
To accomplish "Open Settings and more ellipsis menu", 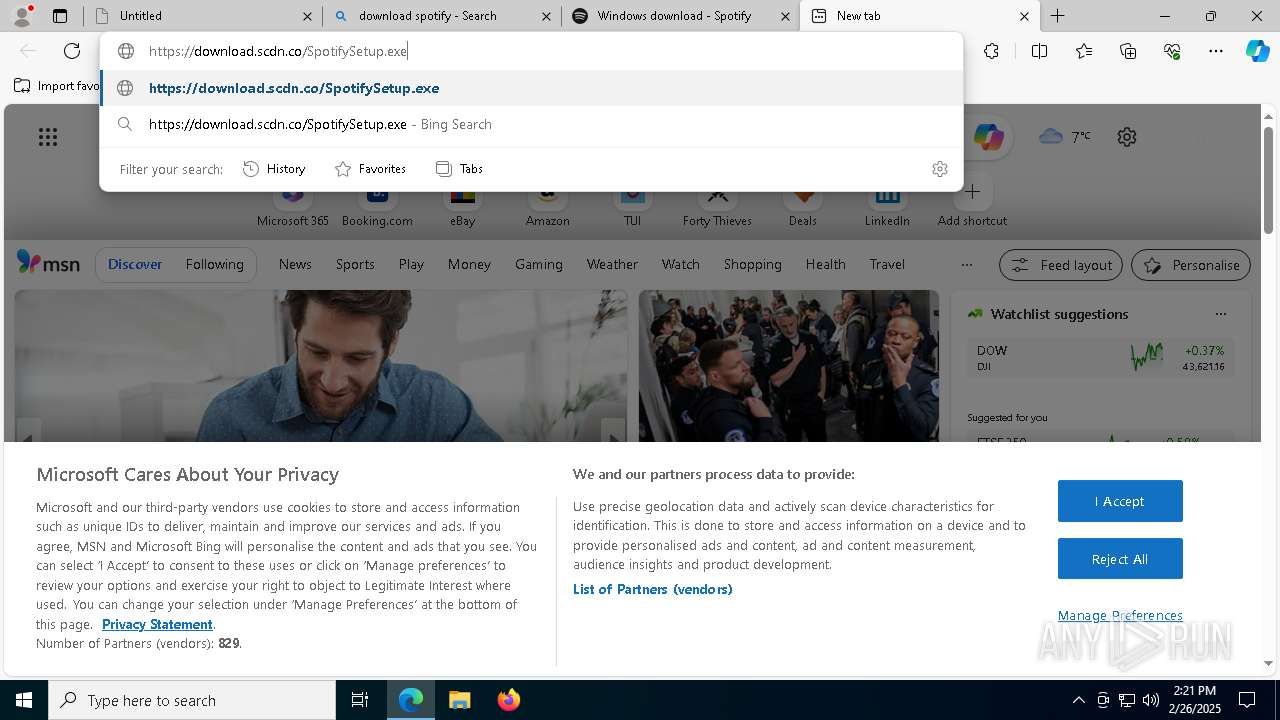I will click(1216, 51).
